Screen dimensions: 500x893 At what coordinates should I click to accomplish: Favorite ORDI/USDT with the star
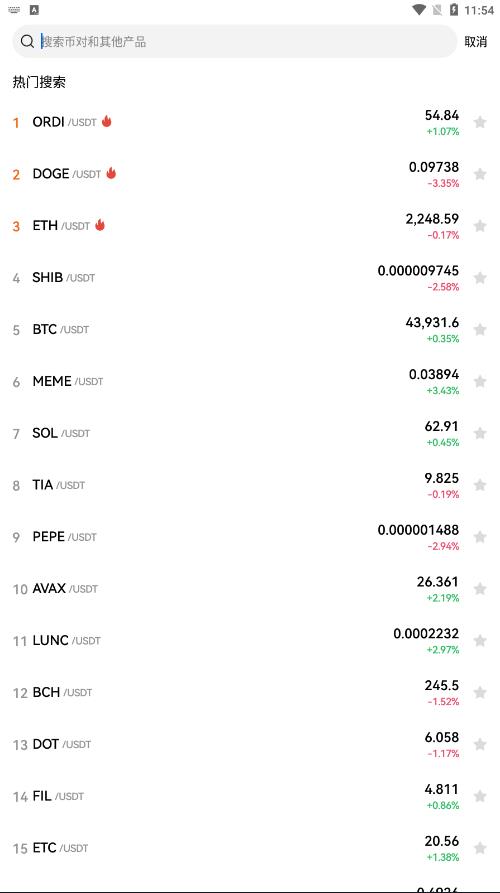click(x=480, y=122)
